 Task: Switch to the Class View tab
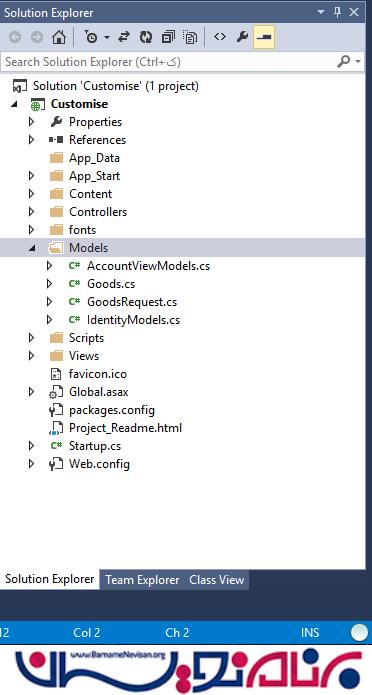click(x=216, y=580)
